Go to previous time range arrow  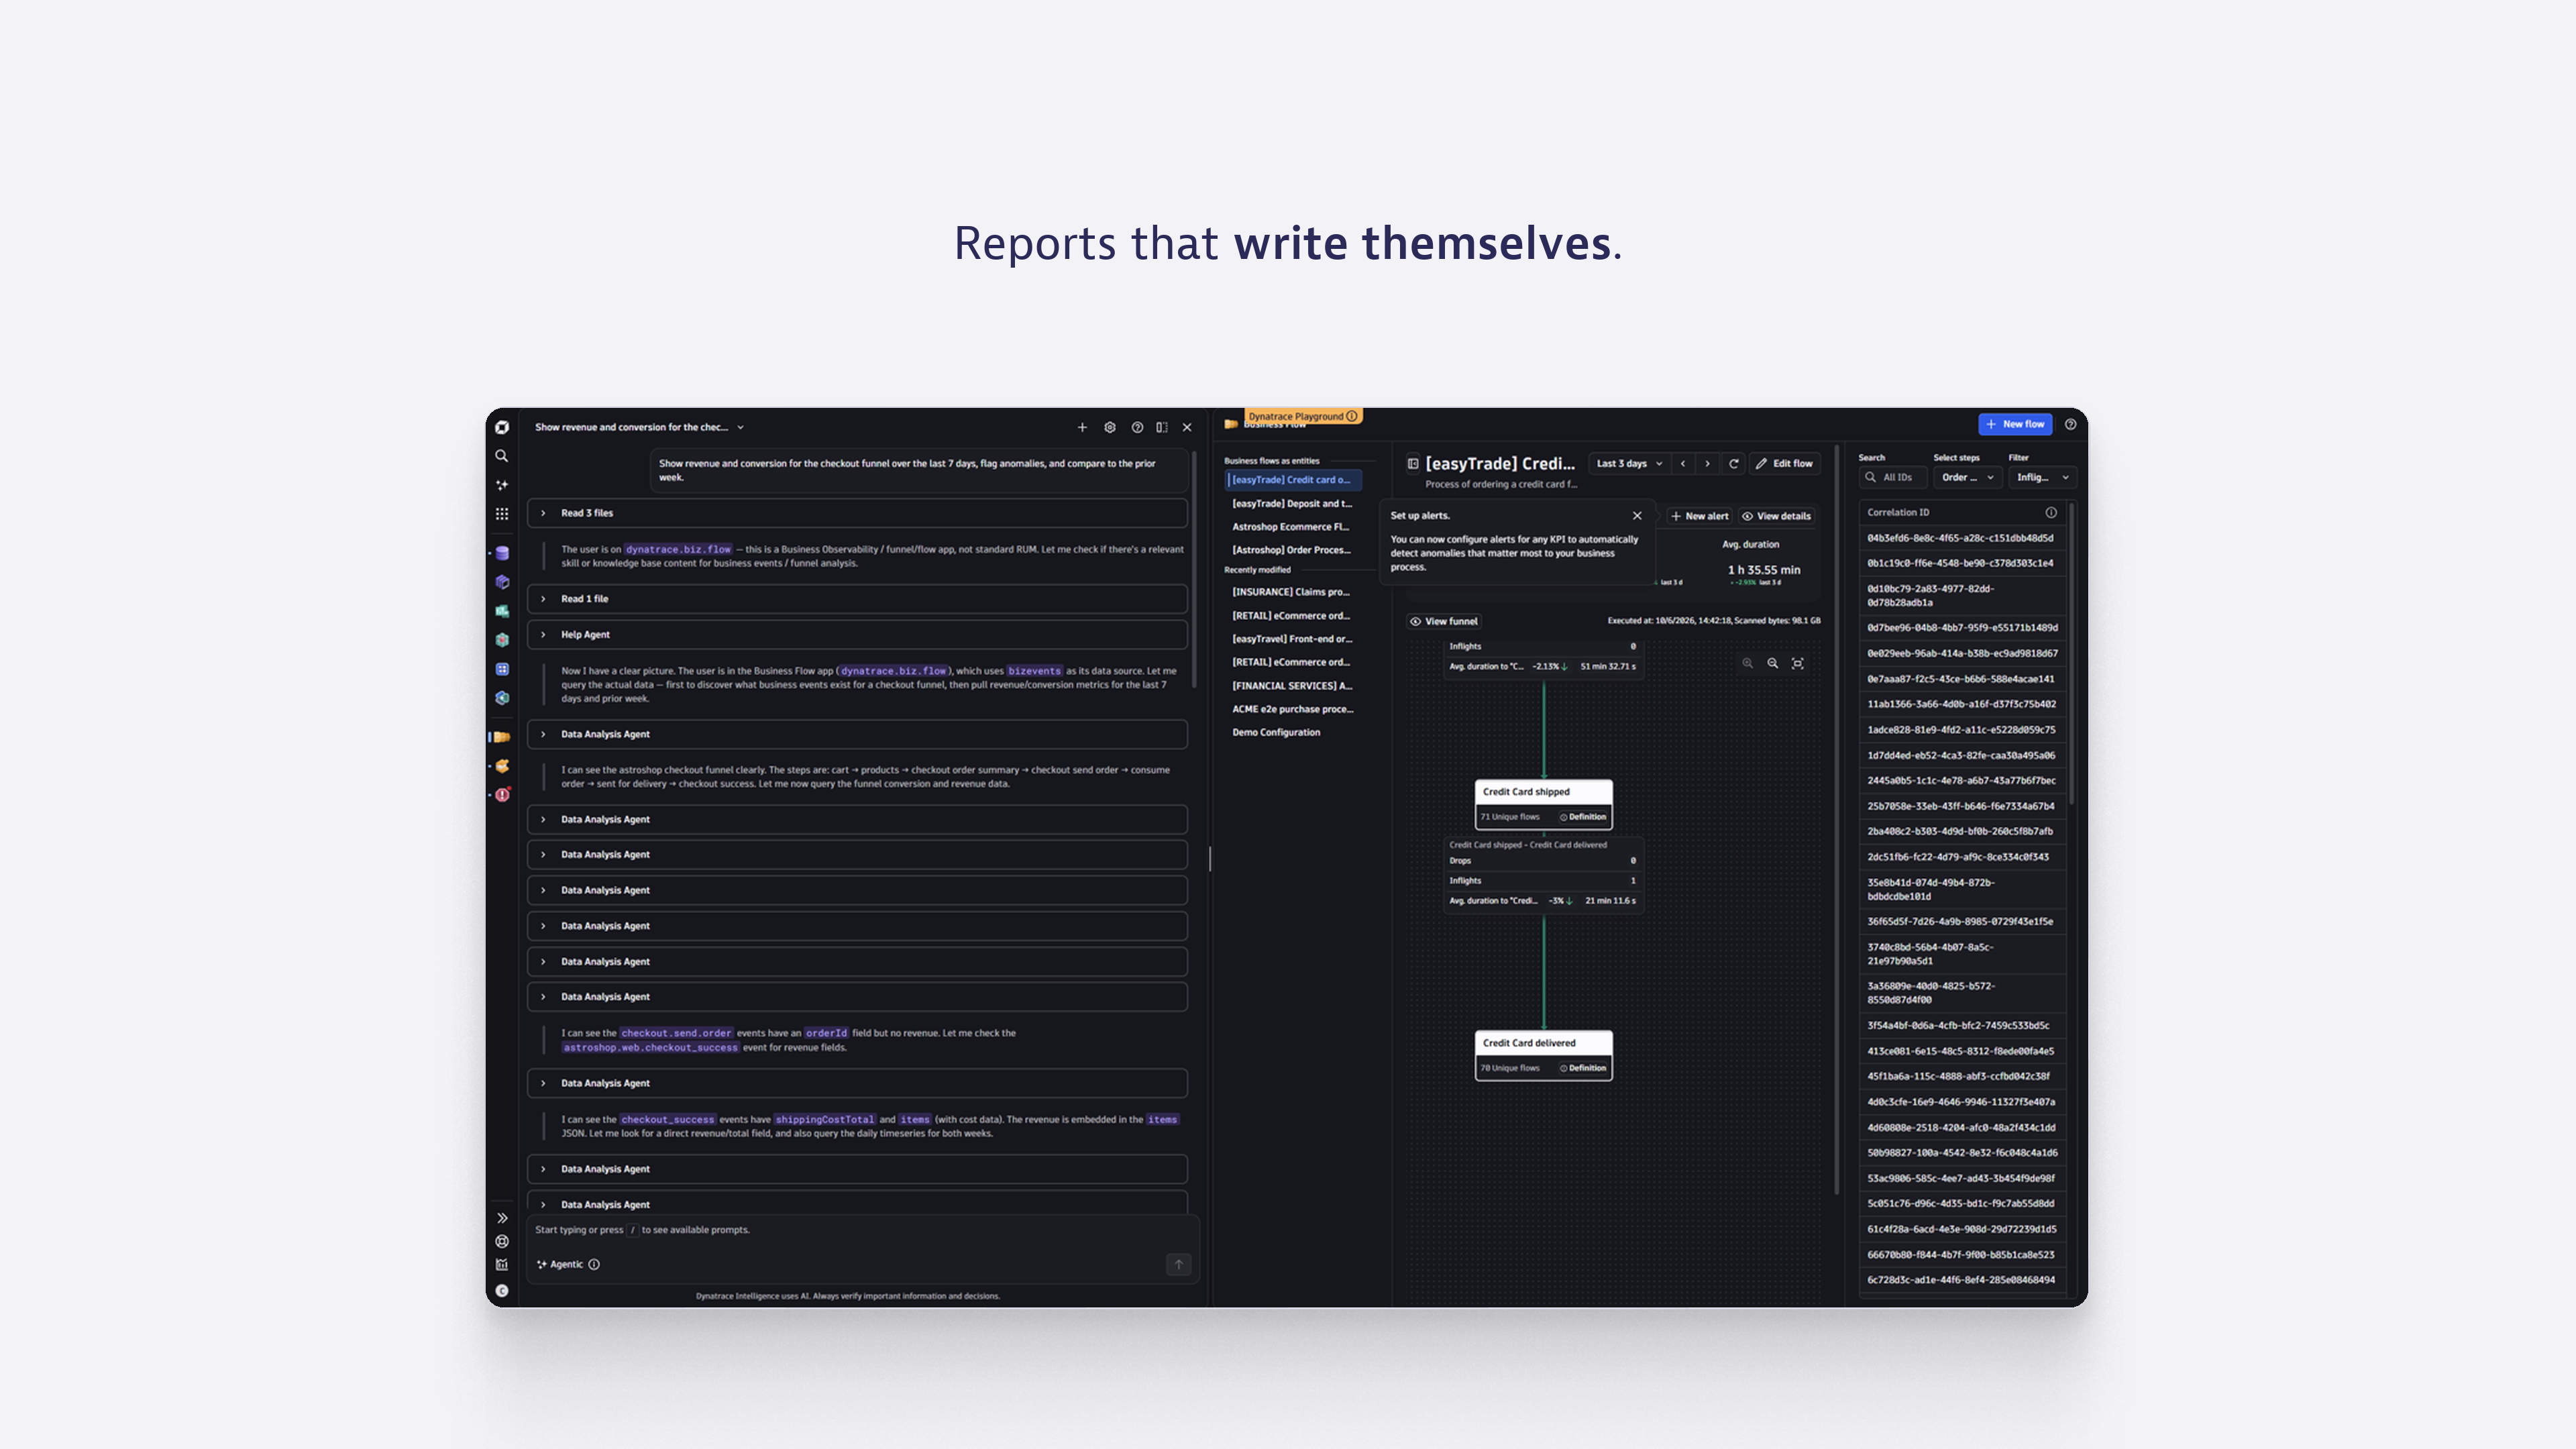[1683, 463]
